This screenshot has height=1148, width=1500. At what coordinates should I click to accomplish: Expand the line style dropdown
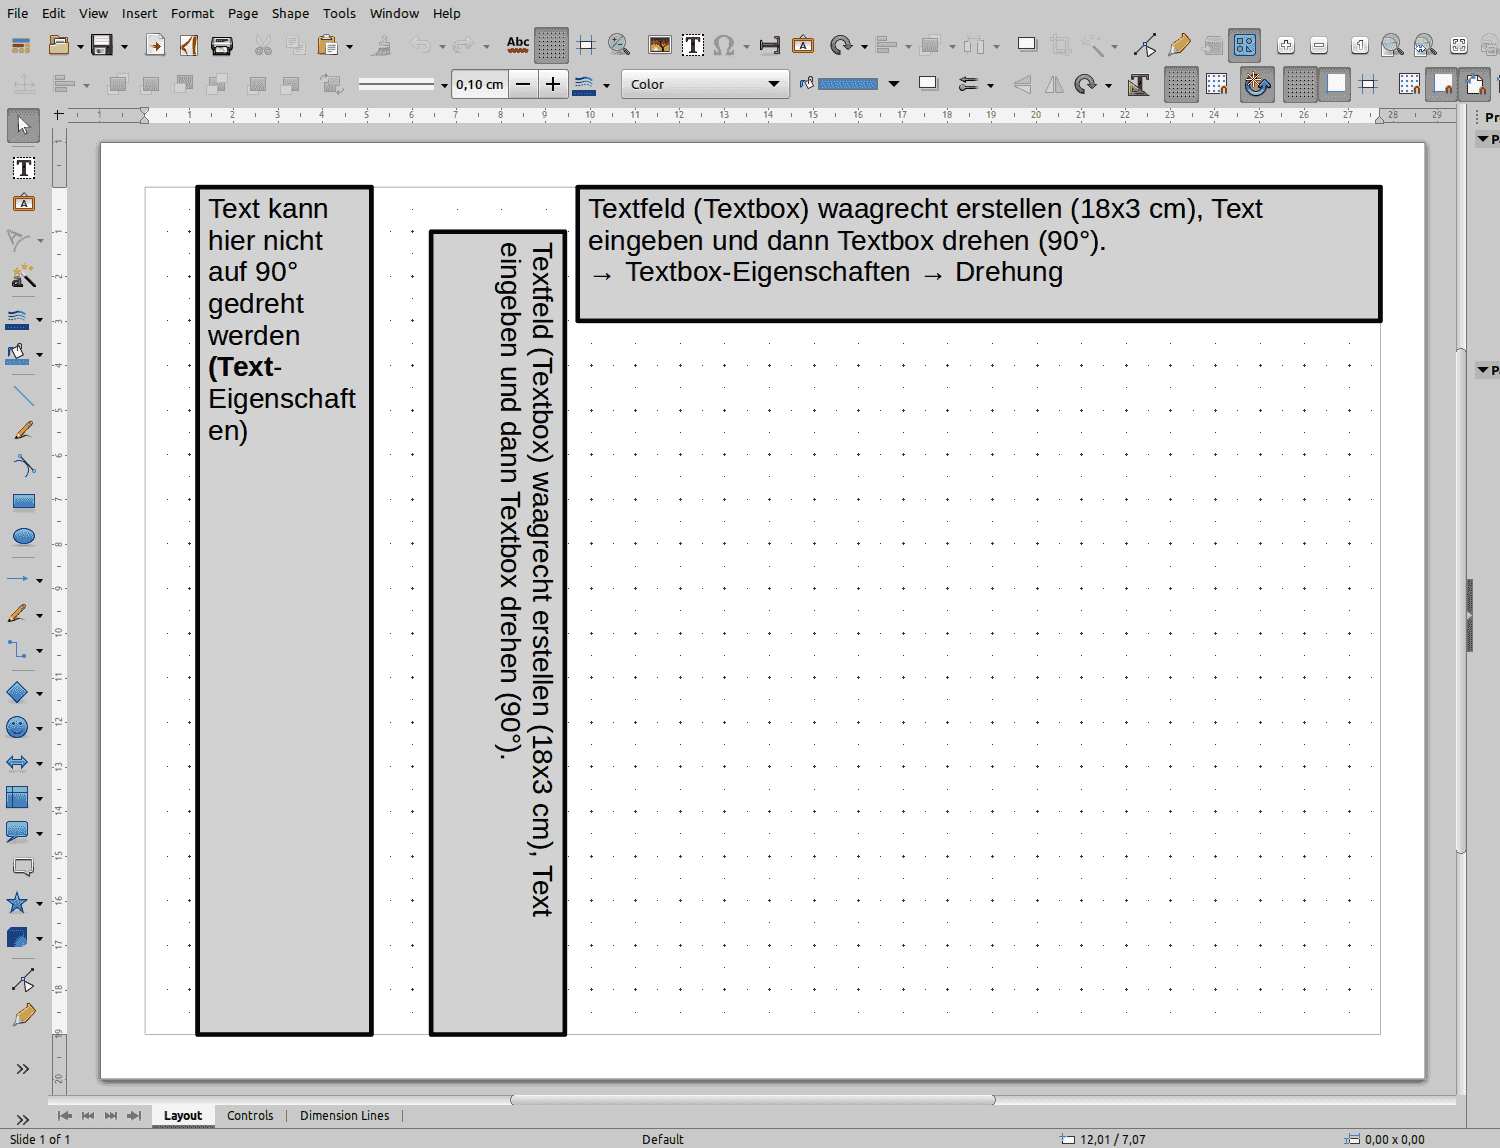444,85
